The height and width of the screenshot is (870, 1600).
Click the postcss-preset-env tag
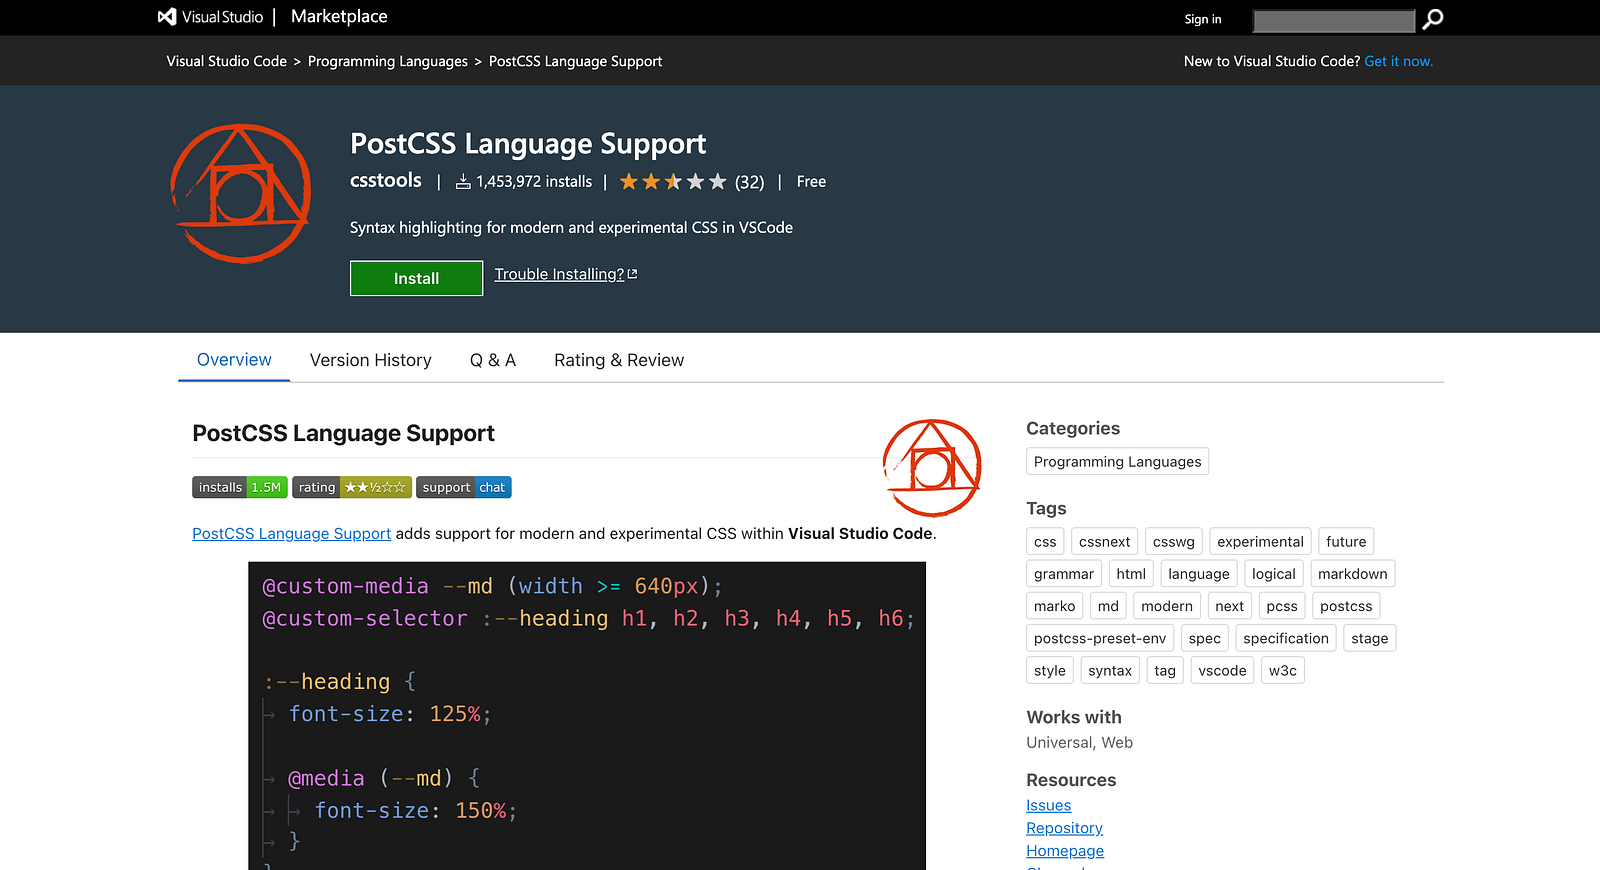coord(1100,638)
